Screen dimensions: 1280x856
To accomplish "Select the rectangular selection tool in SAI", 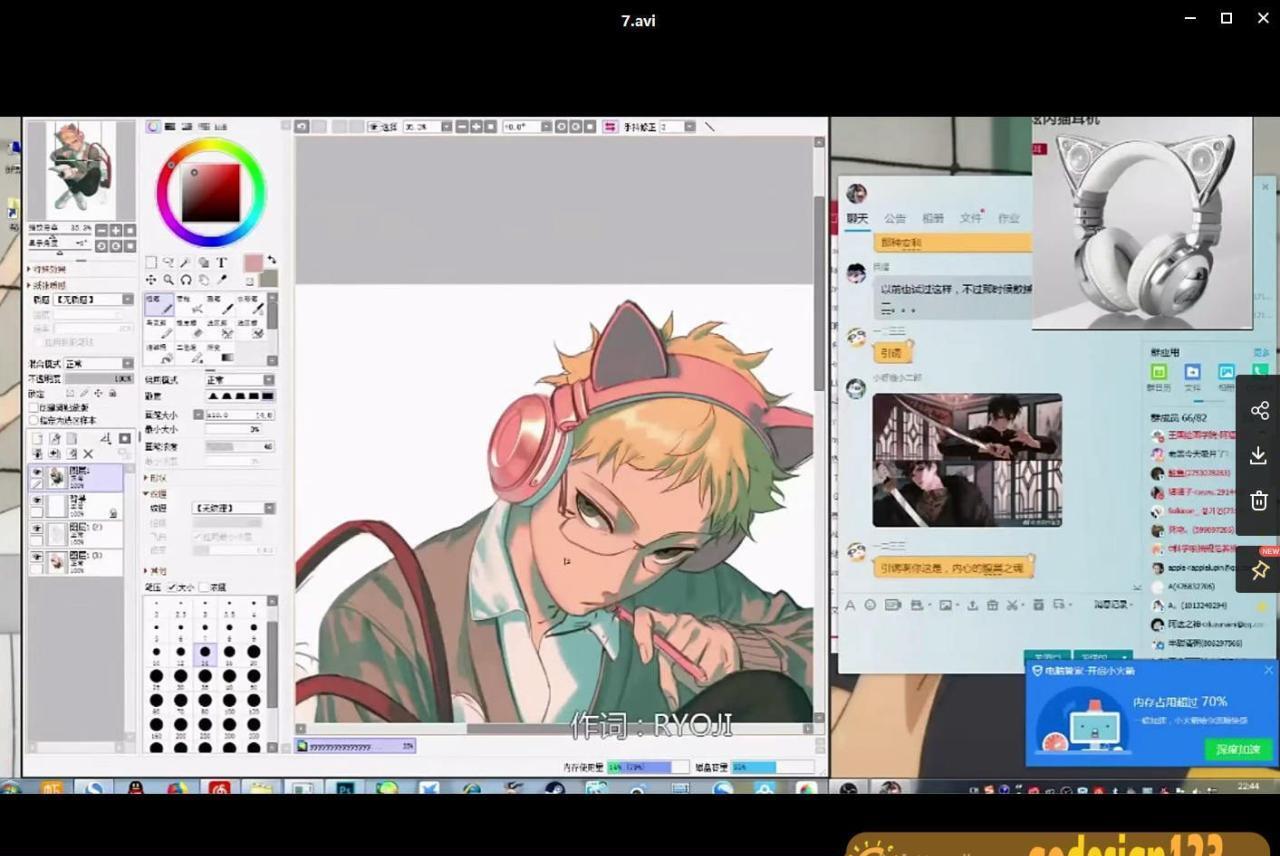I will [x=150, y=262].
